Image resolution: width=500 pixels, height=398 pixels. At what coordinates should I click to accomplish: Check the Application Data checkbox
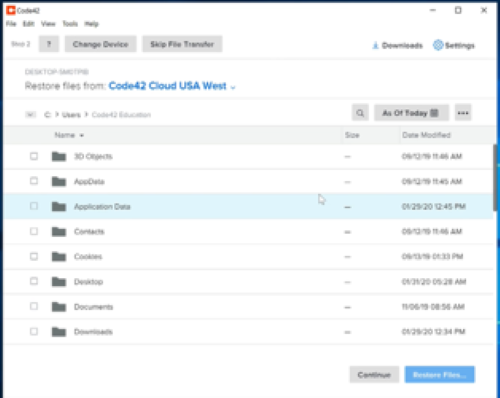pos(34,206)
